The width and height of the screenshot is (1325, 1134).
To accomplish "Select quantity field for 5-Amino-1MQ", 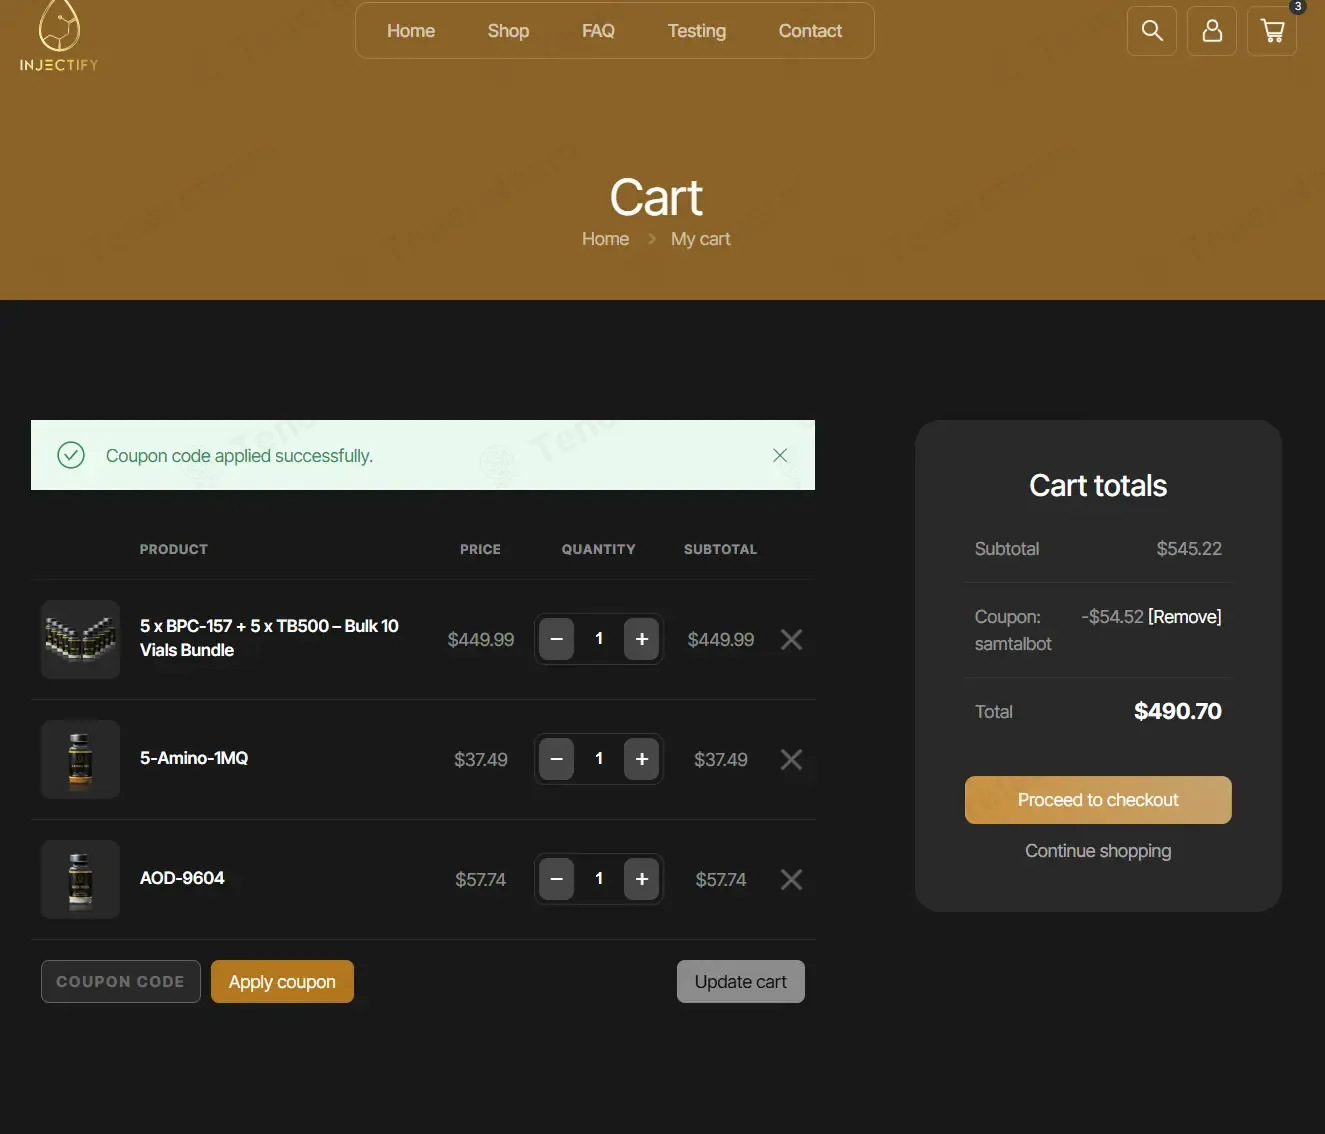I will (x=599, y=759).
